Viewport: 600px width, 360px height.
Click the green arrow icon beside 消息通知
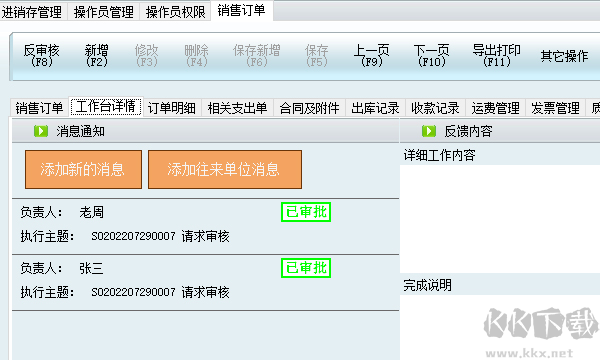click(41, 131)
